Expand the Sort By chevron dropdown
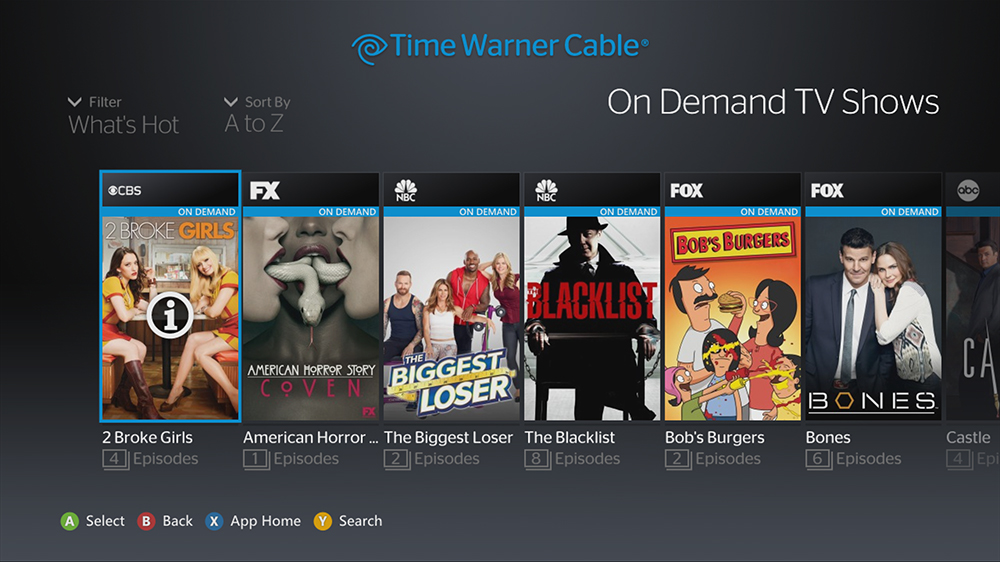This screenshot has width=1000, height=562. (x=231, y=102)
